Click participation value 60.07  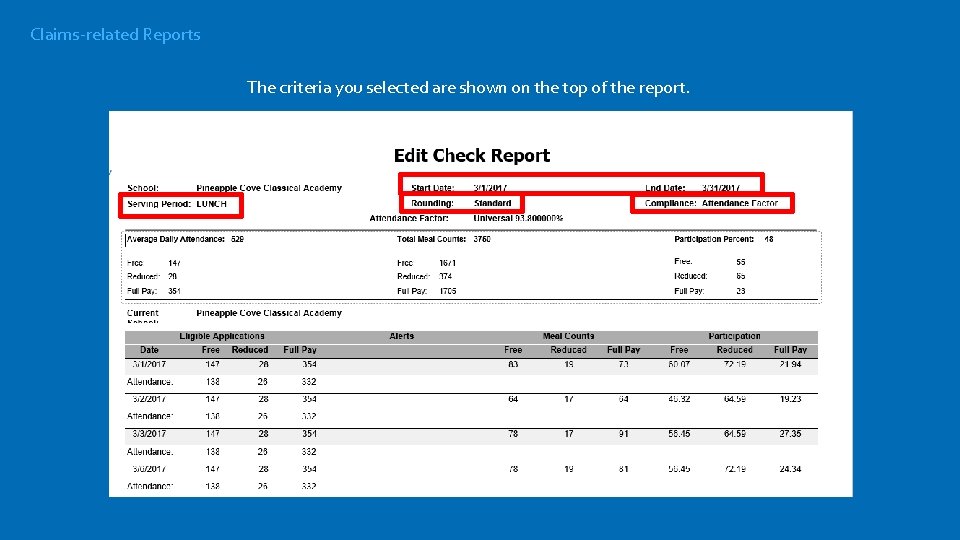click(x=679, y=364)
